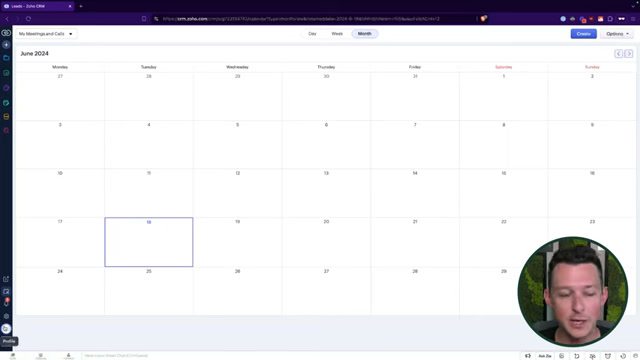Click the Wednesday column header
The image size is (640, 360).
[x=238, y=67]
